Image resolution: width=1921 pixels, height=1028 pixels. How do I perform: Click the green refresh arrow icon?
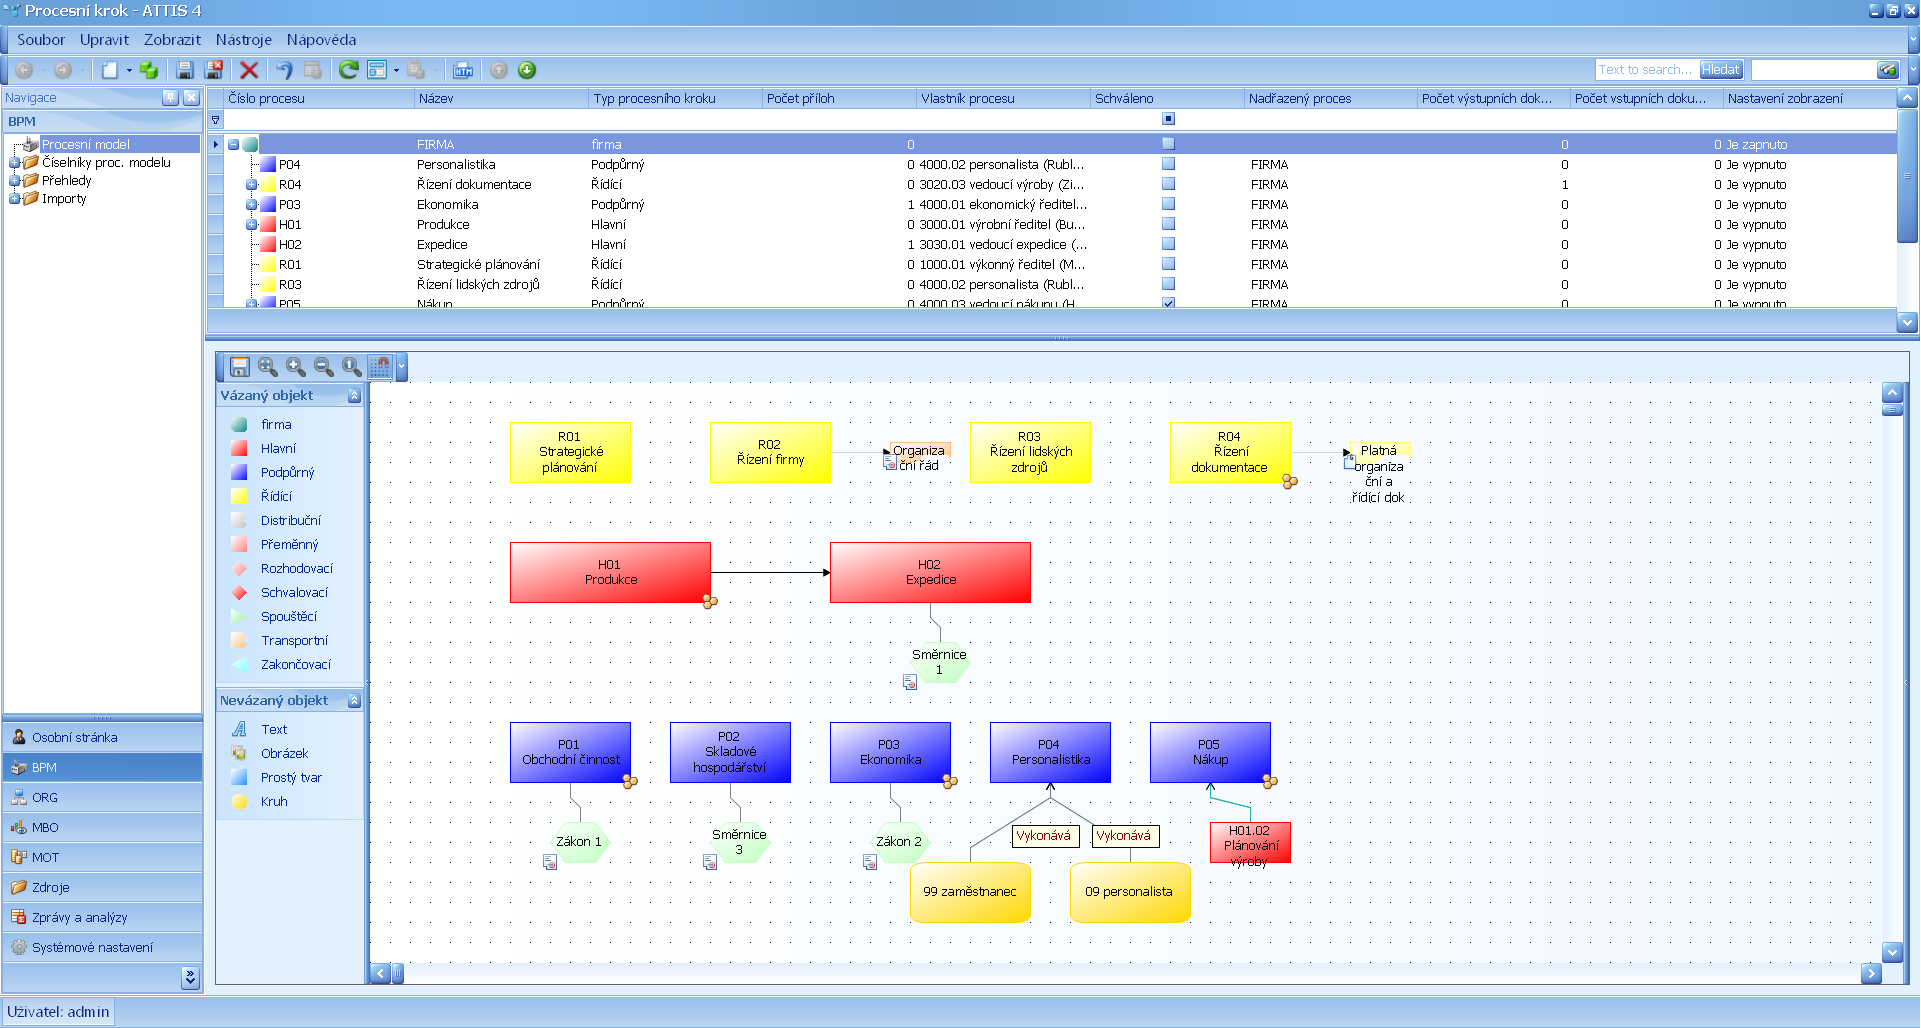(348, 70)
